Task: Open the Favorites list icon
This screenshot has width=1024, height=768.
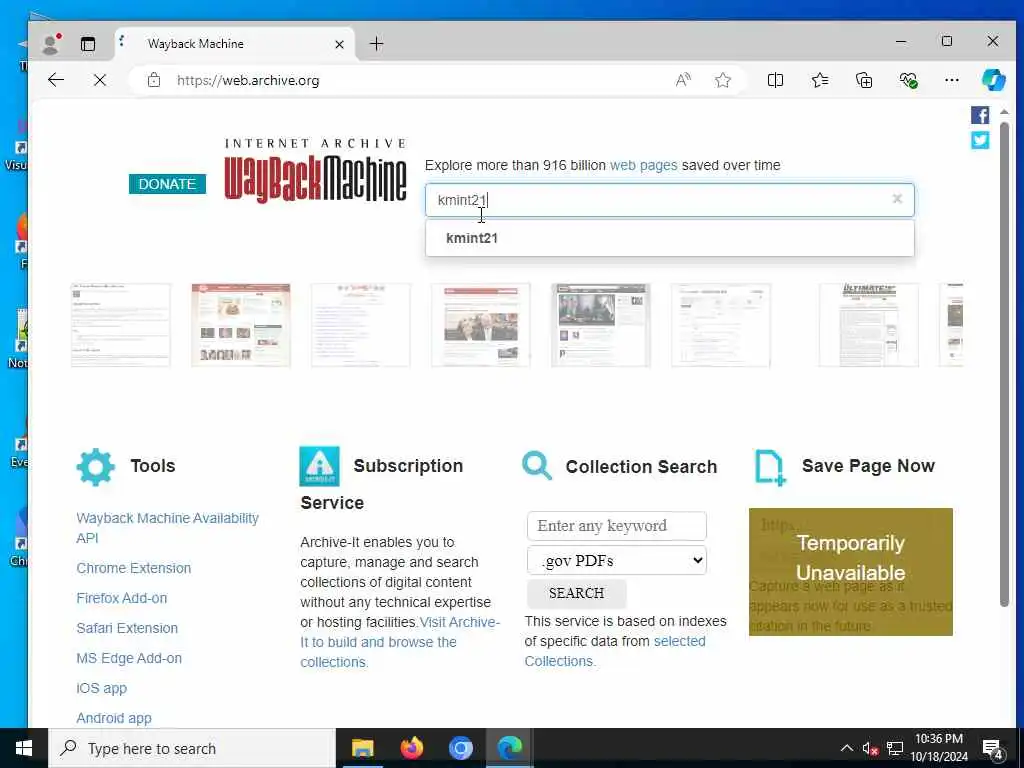Action: [820, 80]
